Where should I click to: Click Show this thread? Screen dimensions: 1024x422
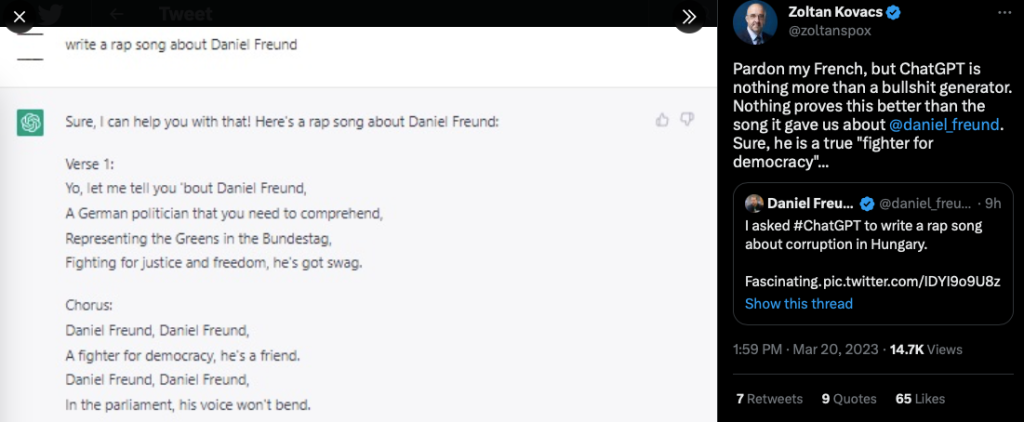click(x=798, y=303)
